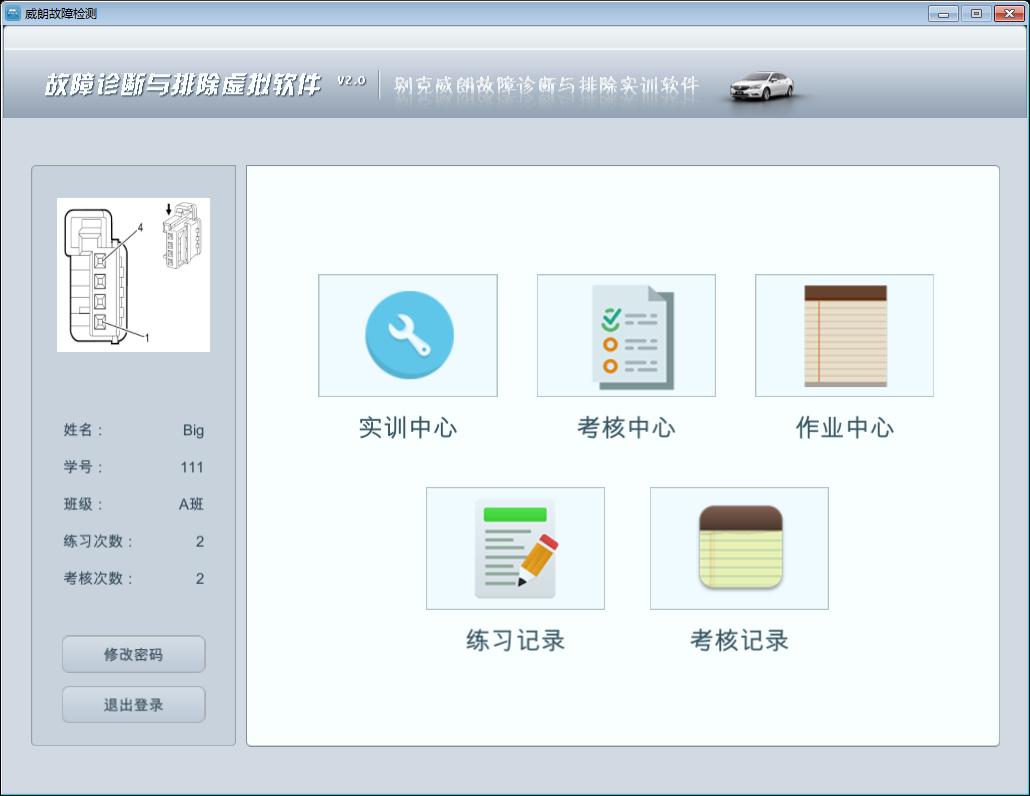Maximize the 威朗故障检测 window
Viewport: 1030px width, 796px height.
pyautogui.click(x=975, y=14)
